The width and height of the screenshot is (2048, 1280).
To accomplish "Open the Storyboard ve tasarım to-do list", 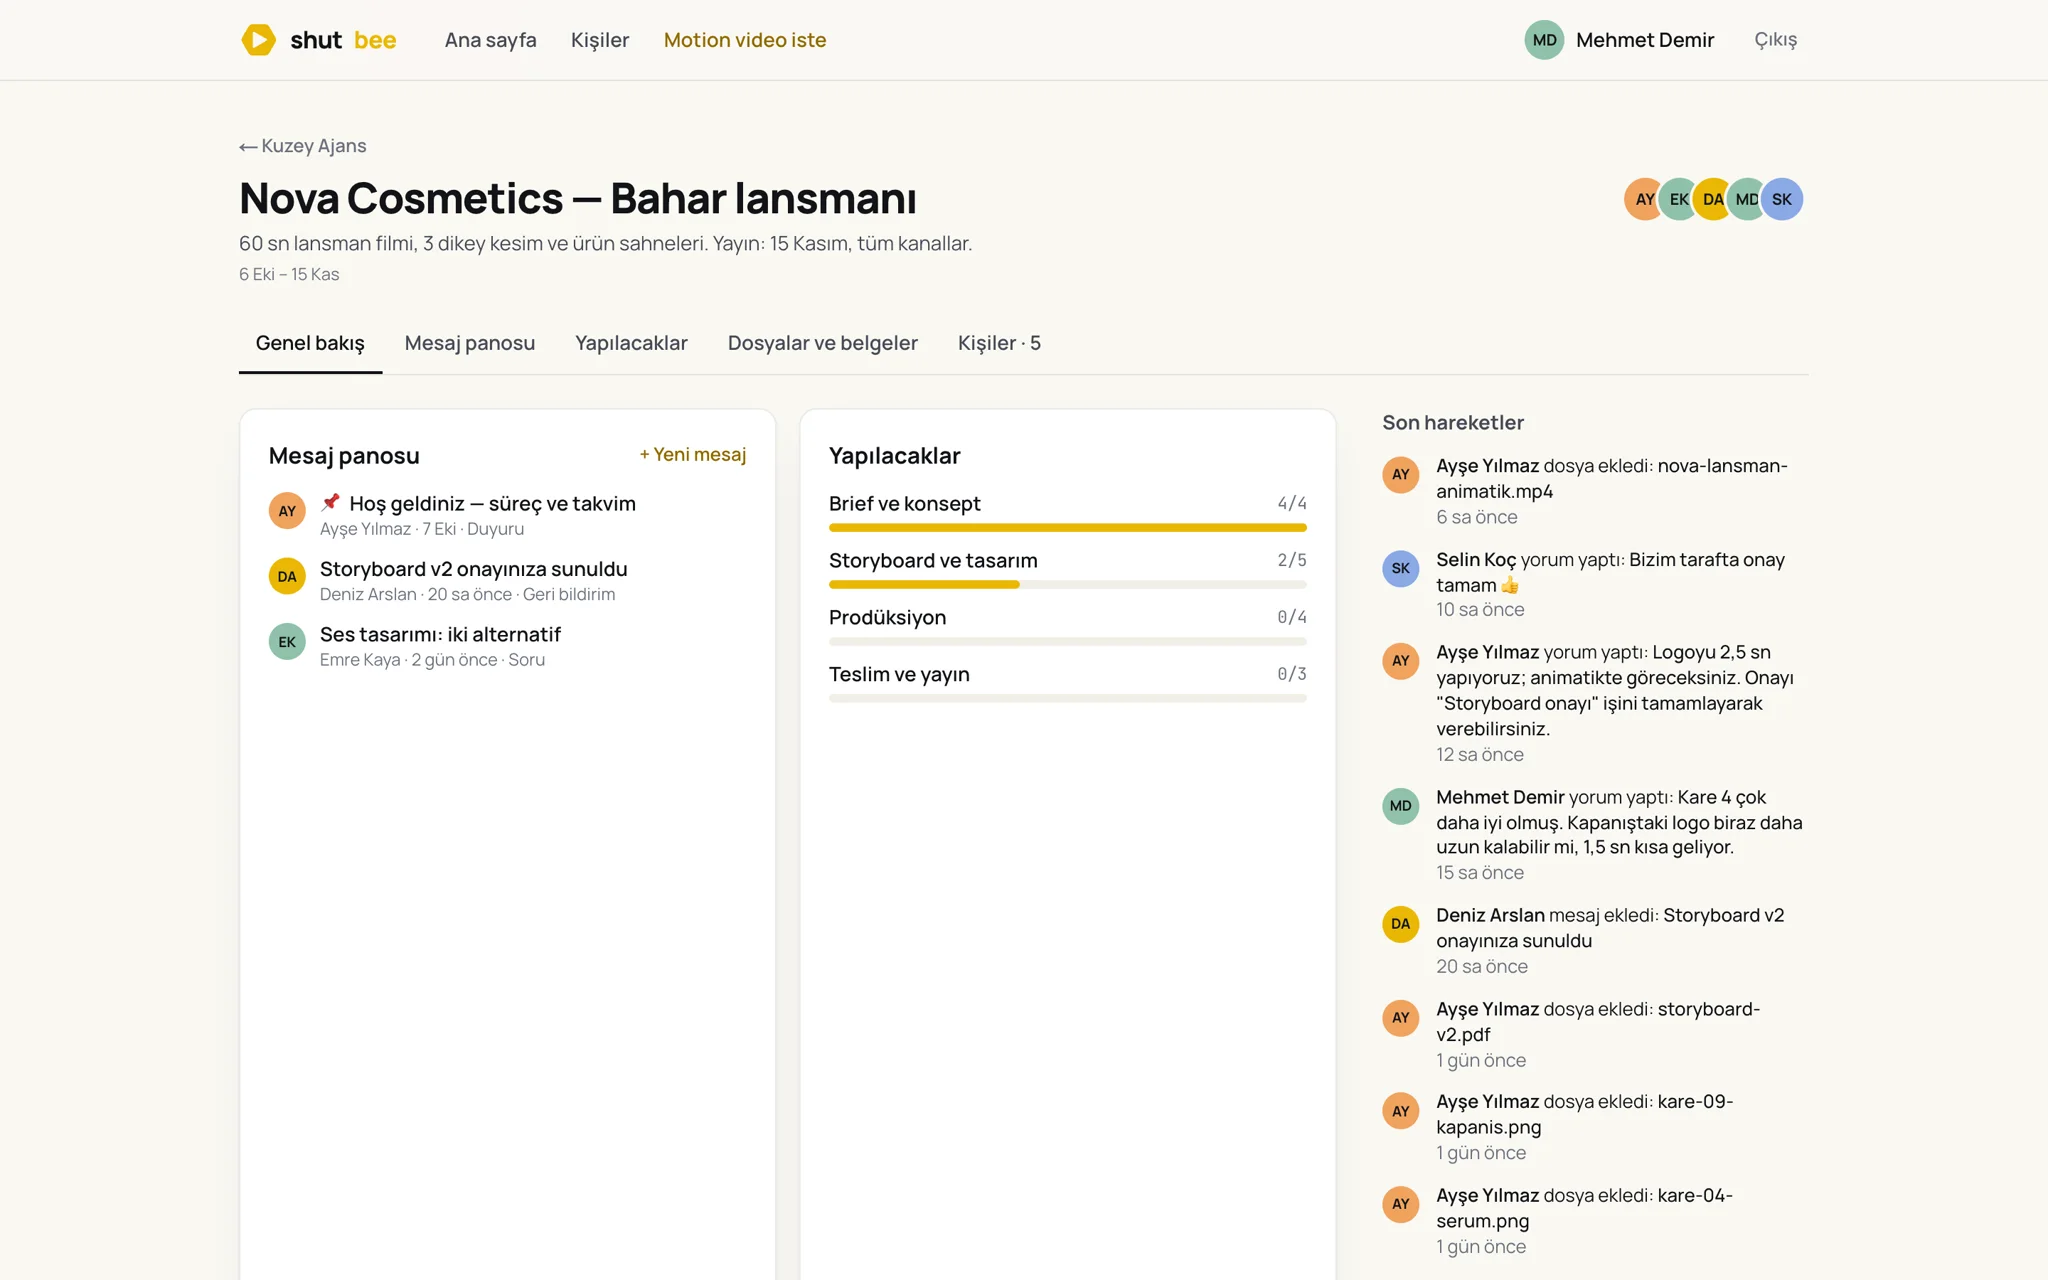I will (x=933, y=561).
